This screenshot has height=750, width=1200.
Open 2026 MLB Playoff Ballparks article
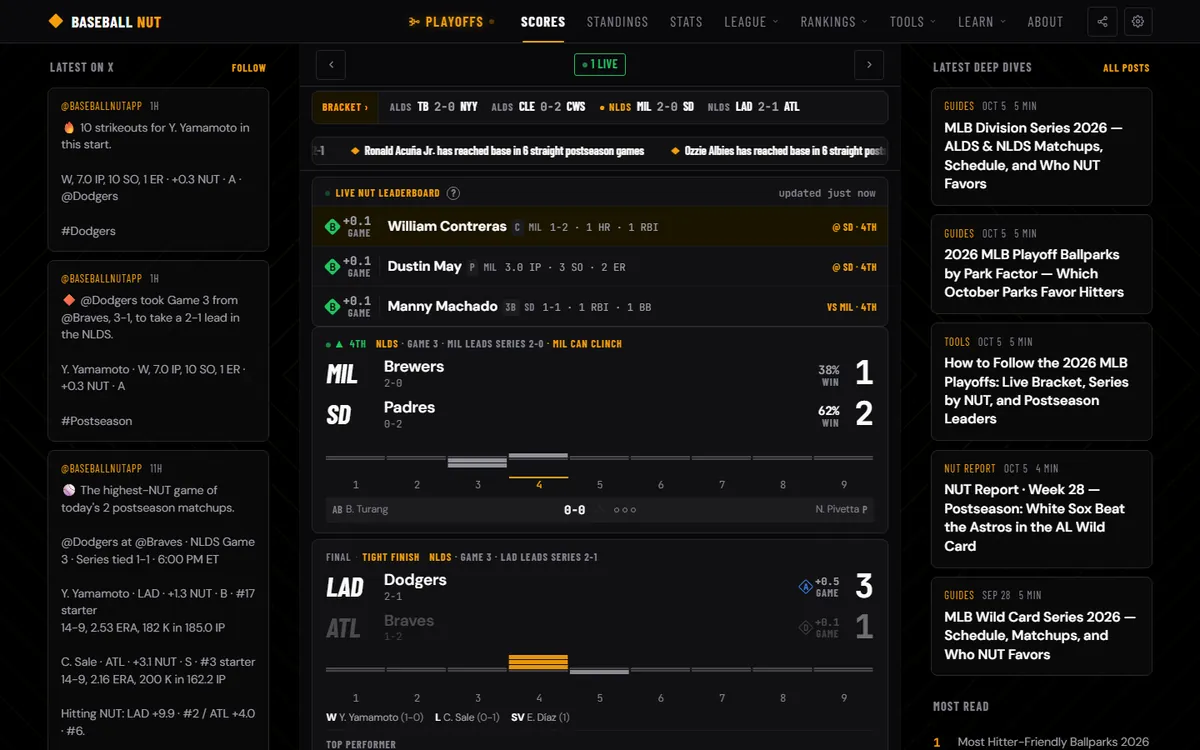(1041, 264)
